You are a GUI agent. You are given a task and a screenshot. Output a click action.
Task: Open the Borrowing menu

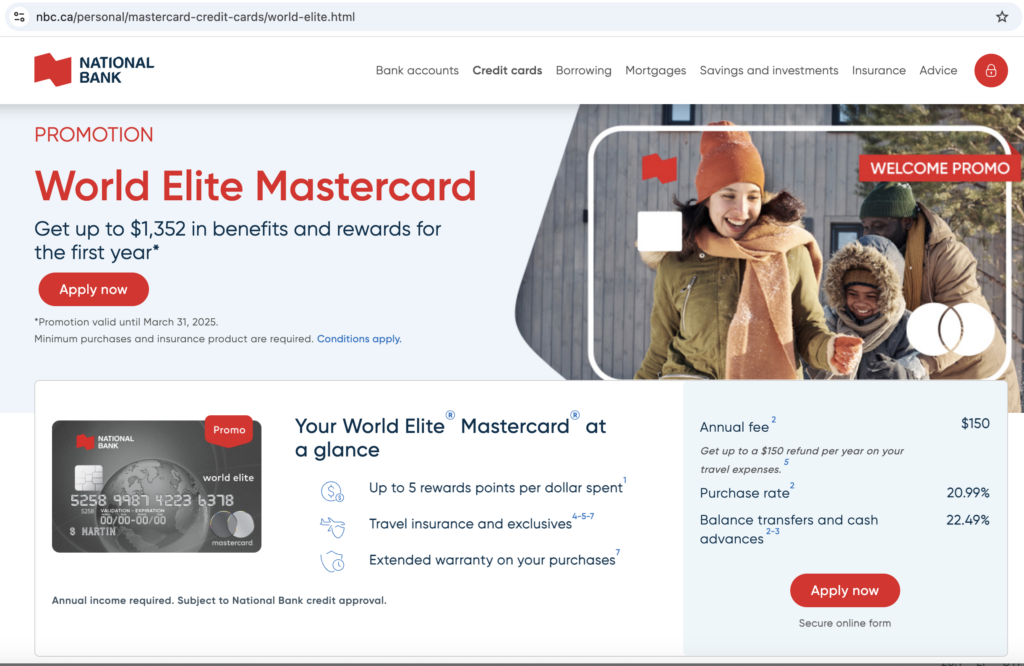click(583, 71)
